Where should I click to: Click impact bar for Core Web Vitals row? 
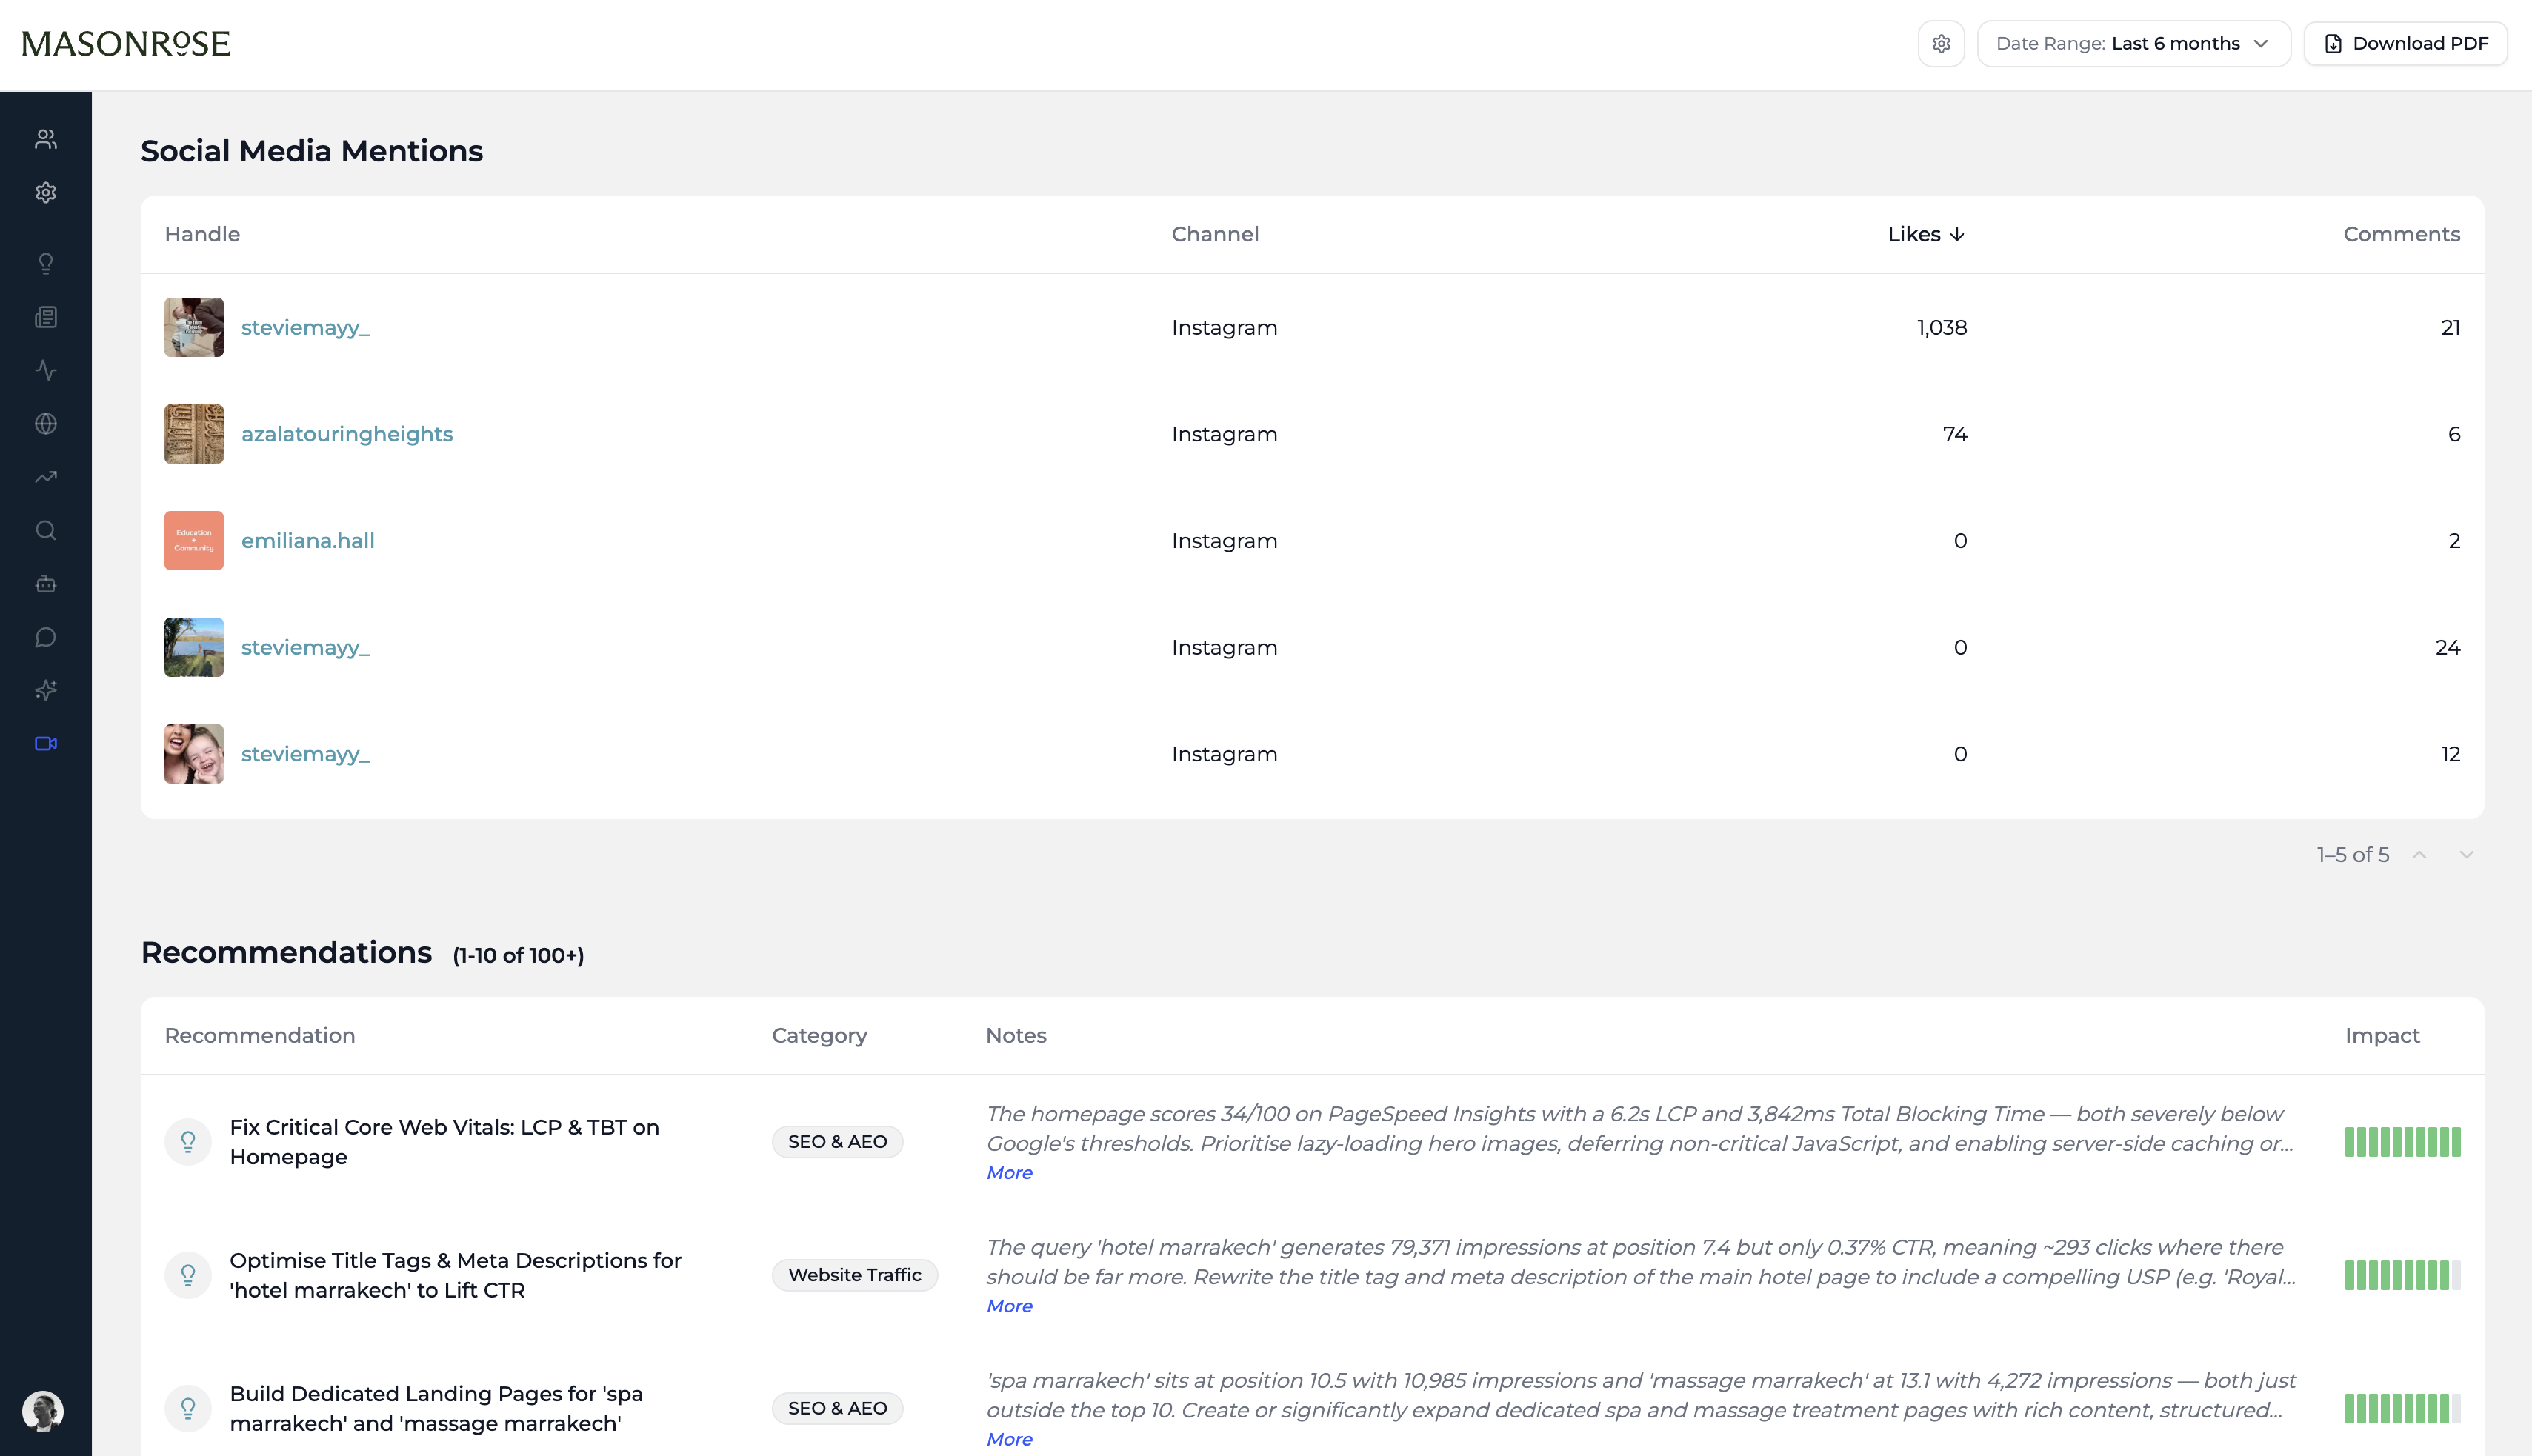[2402, 1141]
